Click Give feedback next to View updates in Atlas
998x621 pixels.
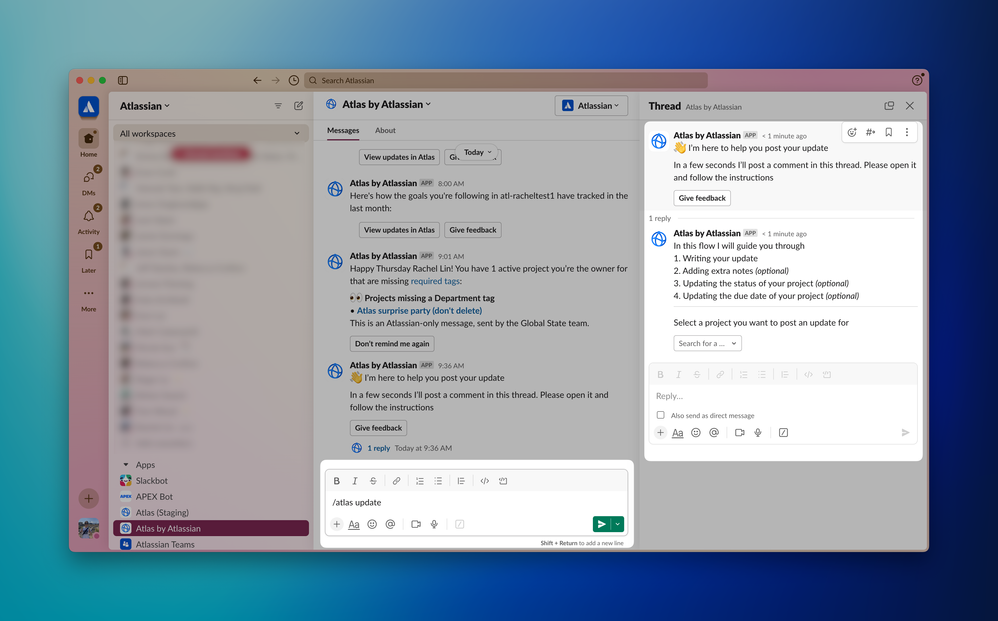click(473, 230)
